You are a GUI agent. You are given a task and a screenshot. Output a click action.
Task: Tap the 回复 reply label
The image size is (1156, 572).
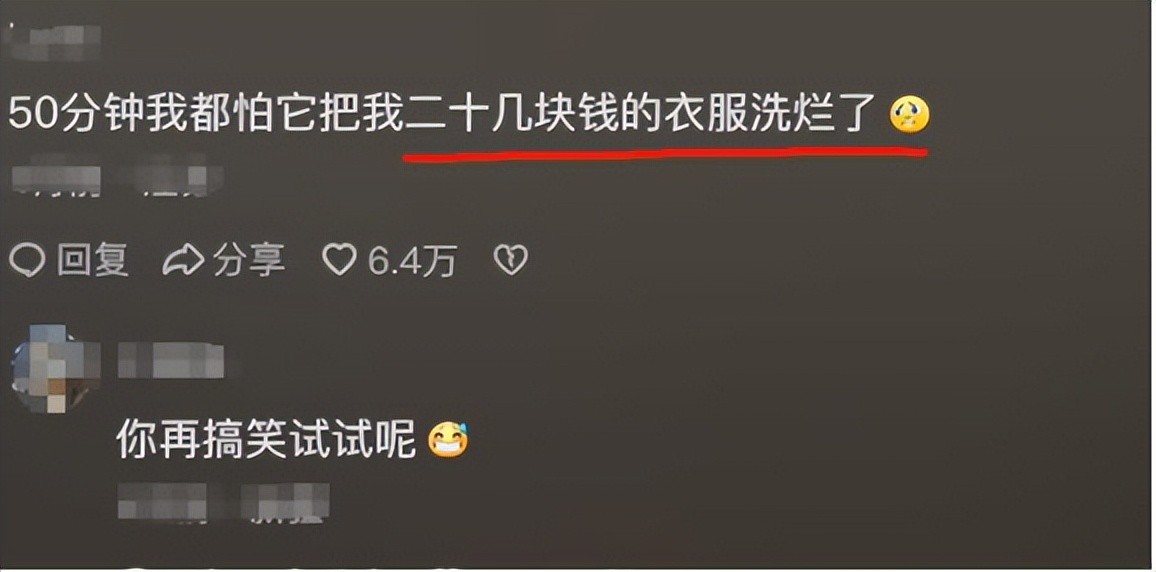[93, 260]
